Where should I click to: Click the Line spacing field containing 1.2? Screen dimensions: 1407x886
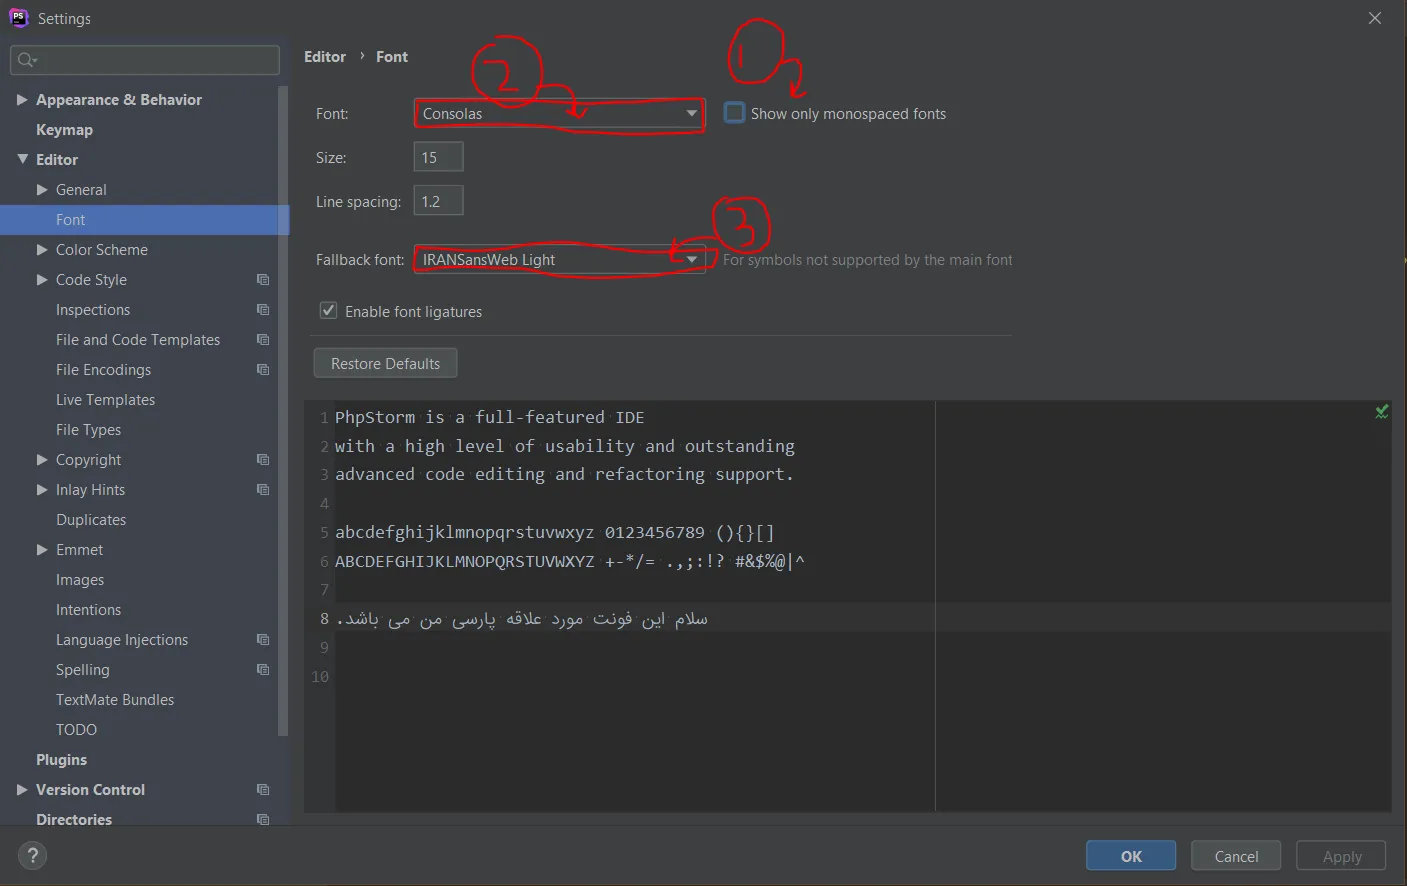(438, 201)
